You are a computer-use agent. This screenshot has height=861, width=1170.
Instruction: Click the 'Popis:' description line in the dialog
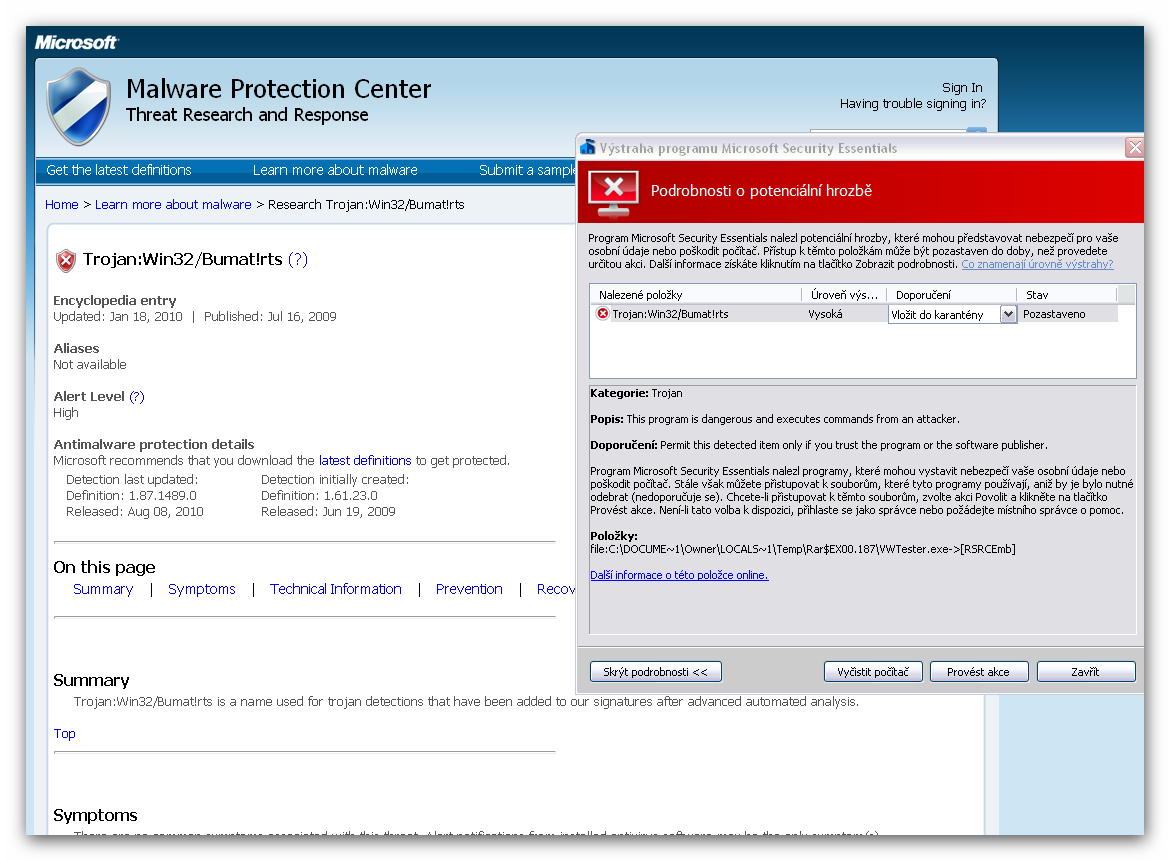775,419
